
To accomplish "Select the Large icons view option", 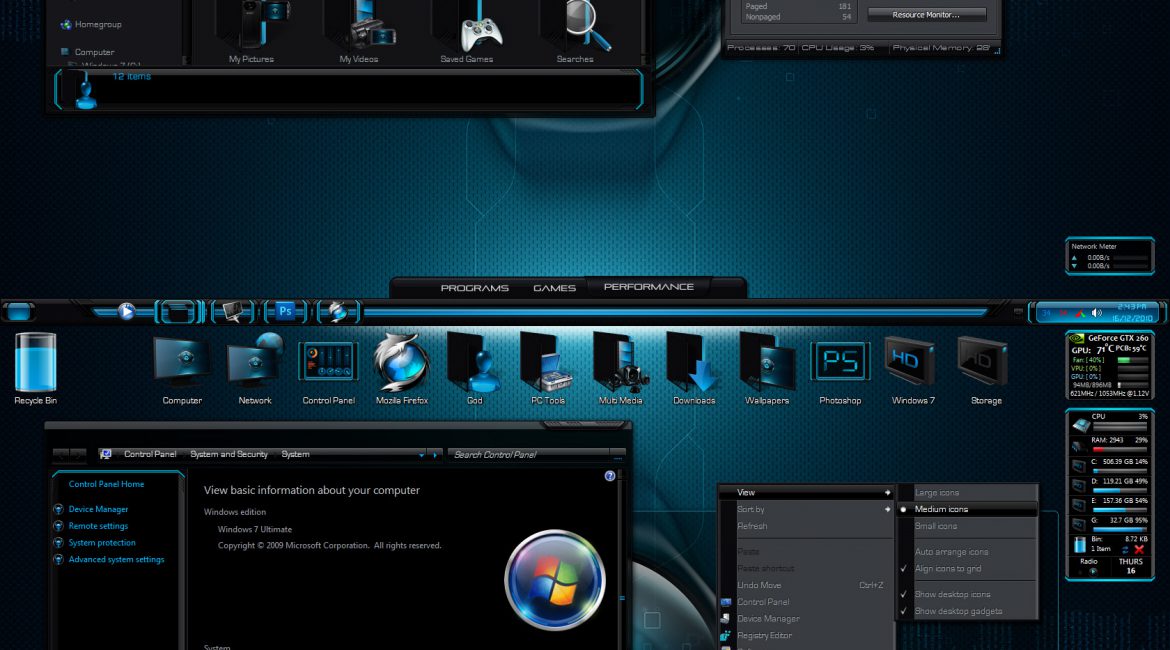I will [x=967, y=493].
